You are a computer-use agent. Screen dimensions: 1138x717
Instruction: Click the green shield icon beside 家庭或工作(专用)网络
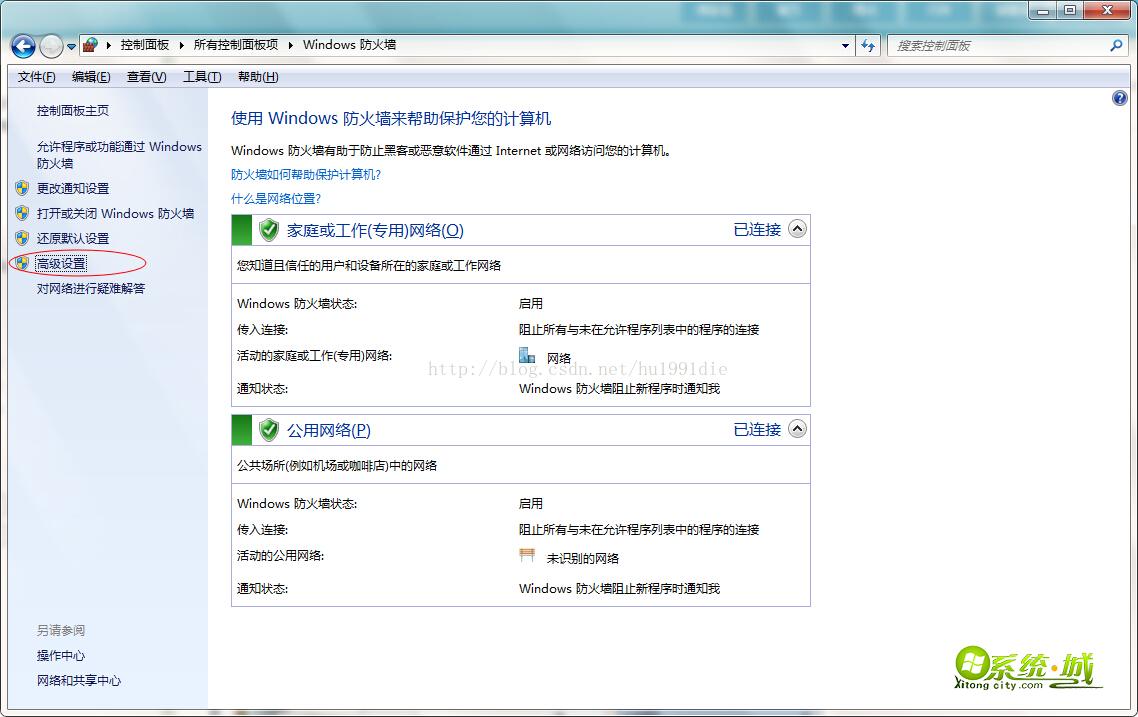coord(268,230)
